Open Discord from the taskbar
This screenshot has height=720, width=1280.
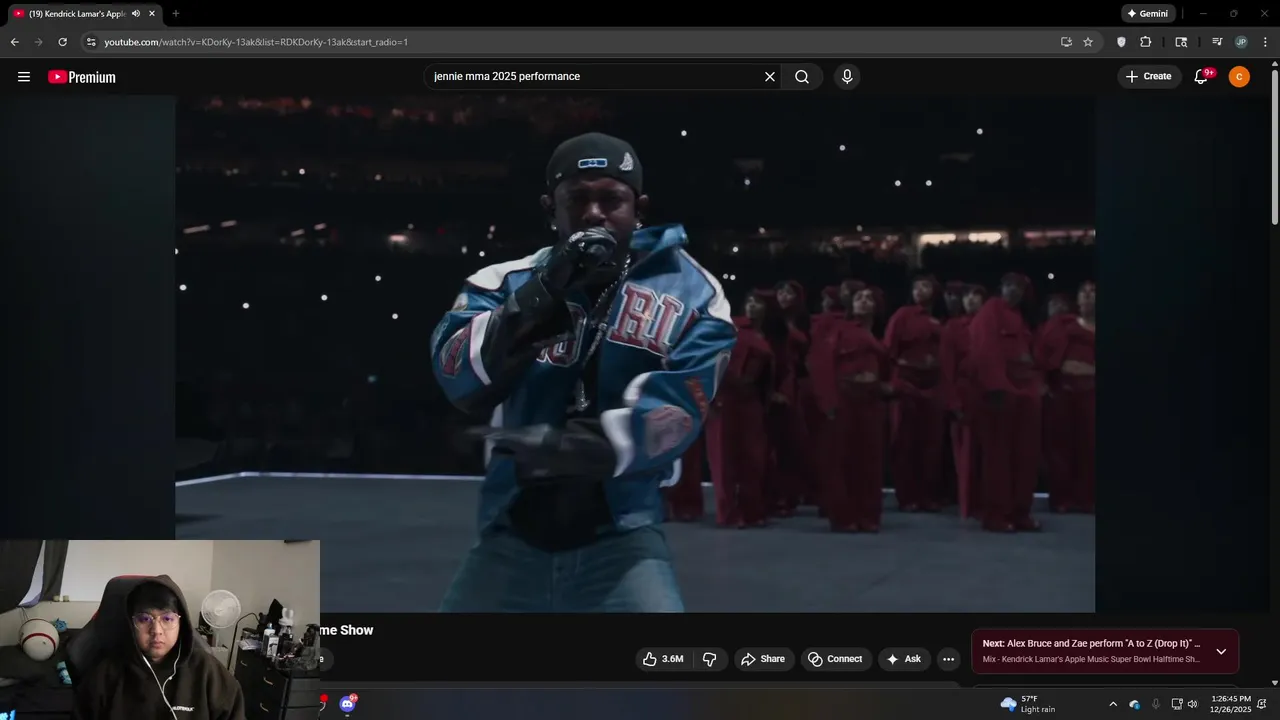coord(347,704)
